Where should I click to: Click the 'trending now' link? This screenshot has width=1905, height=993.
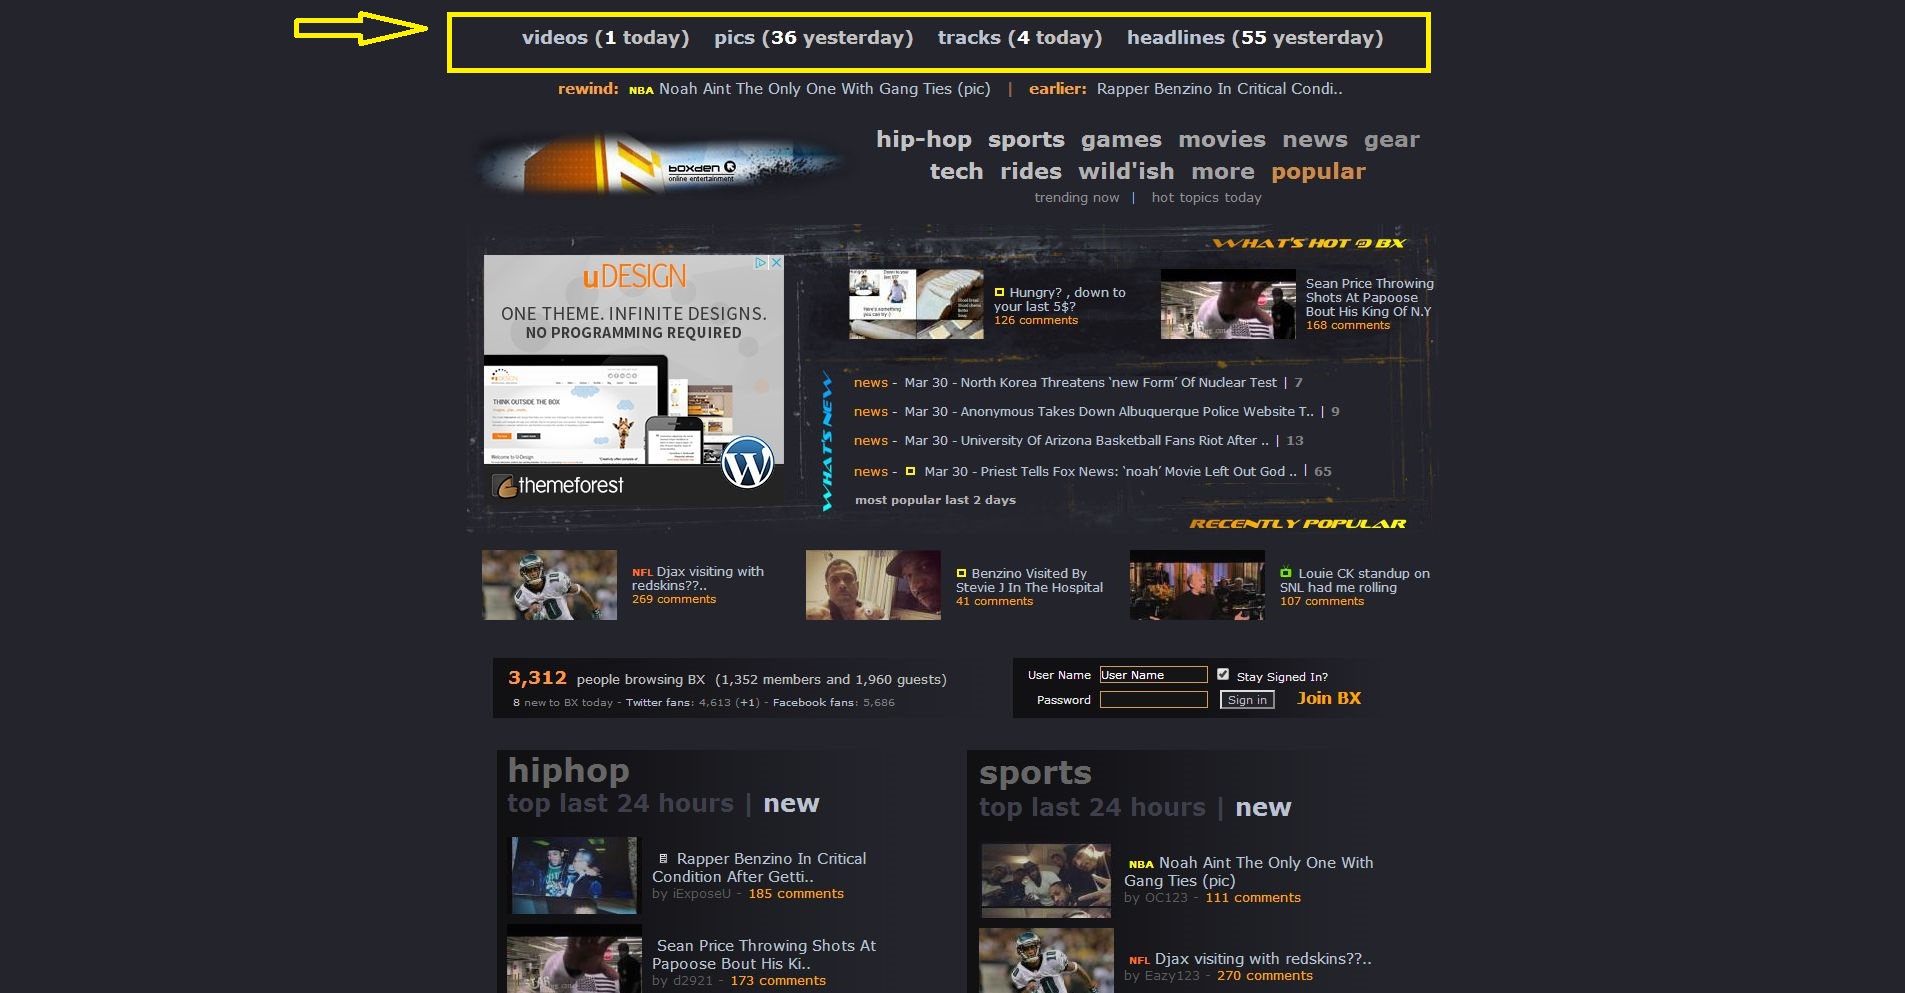coord(1076,198)
